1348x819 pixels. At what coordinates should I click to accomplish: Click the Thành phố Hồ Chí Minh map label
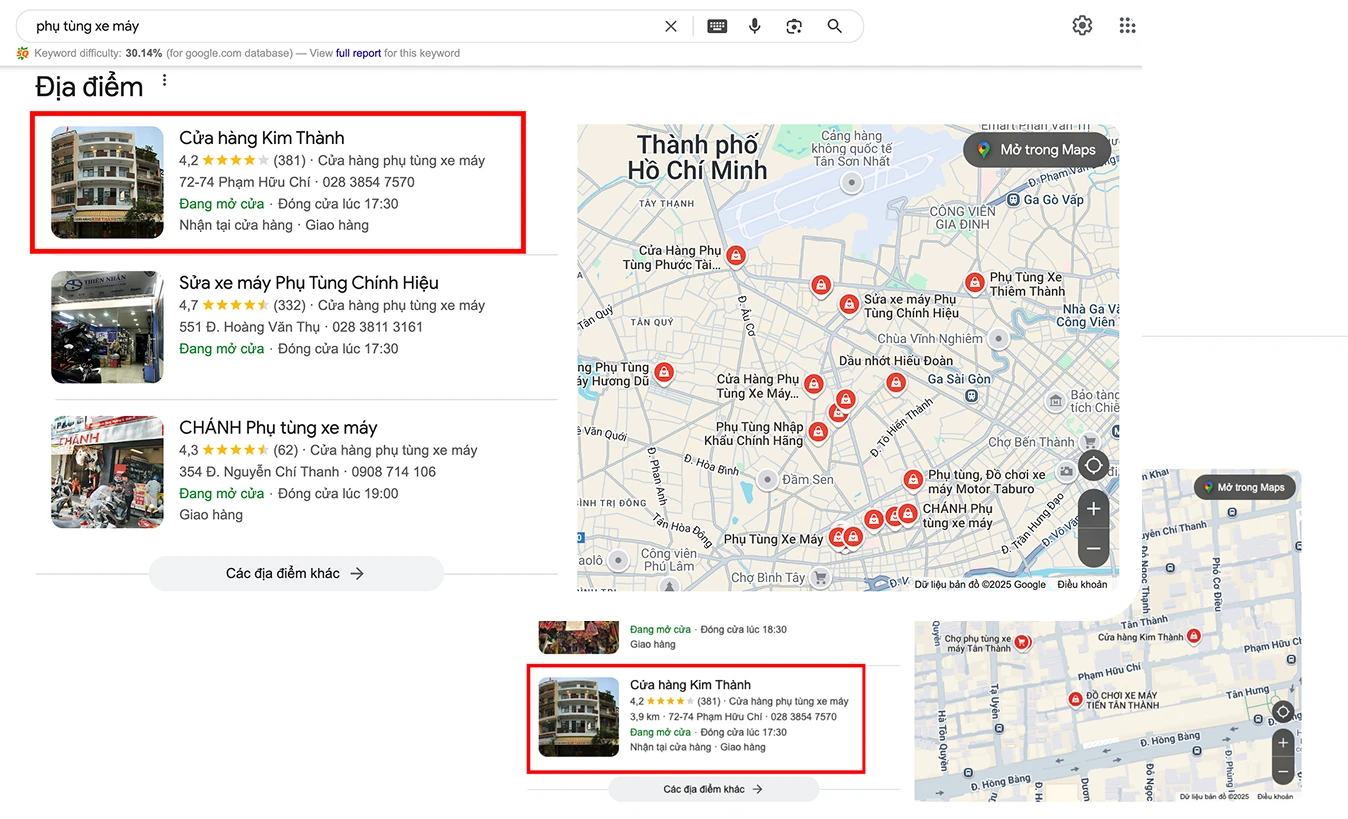click(697, 158)
